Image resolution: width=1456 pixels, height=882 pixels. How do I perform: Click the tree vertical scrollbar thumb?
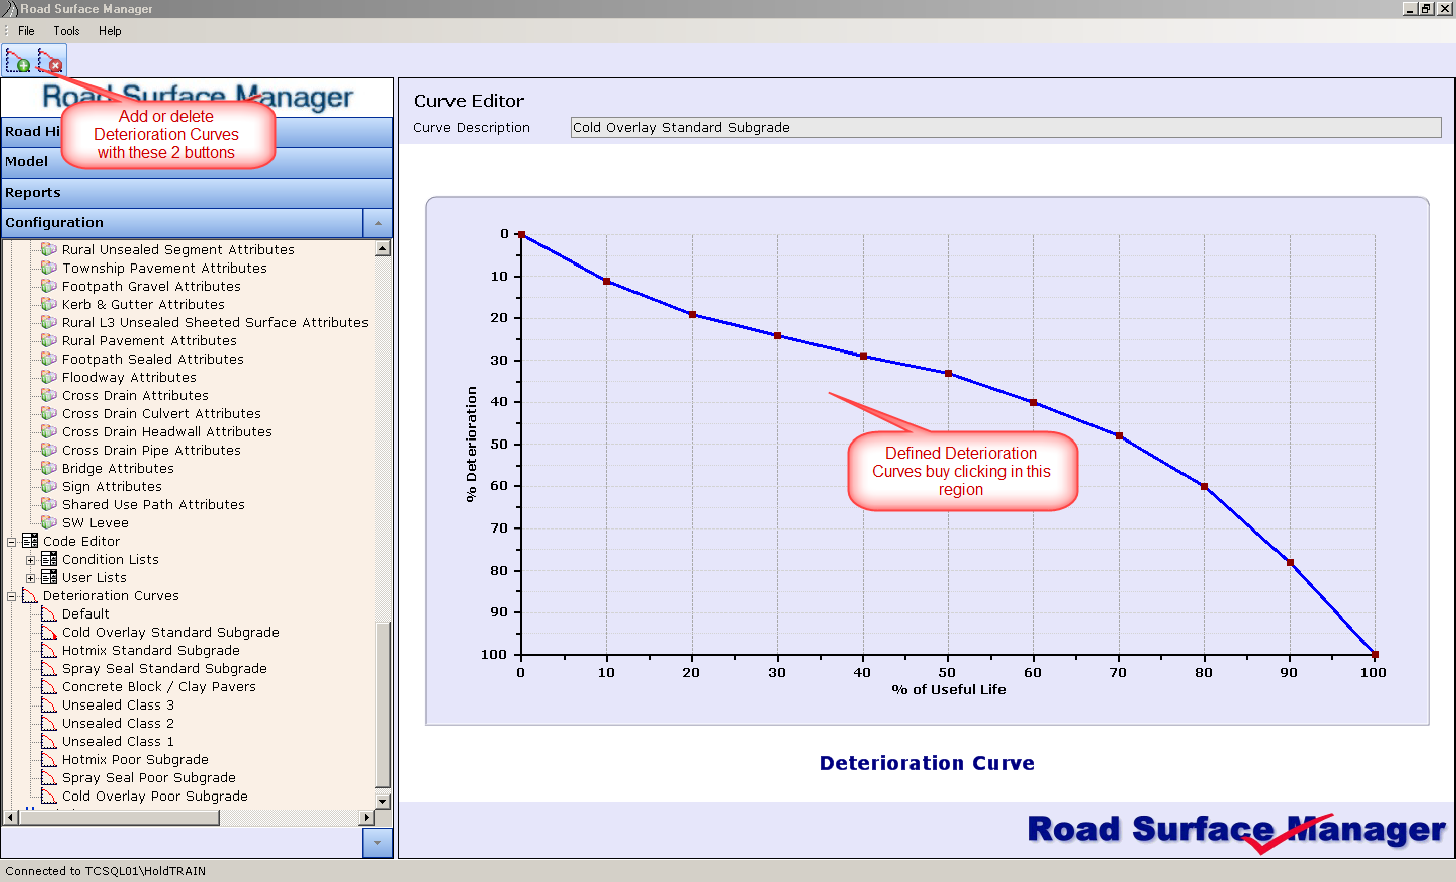pos(383,704)
